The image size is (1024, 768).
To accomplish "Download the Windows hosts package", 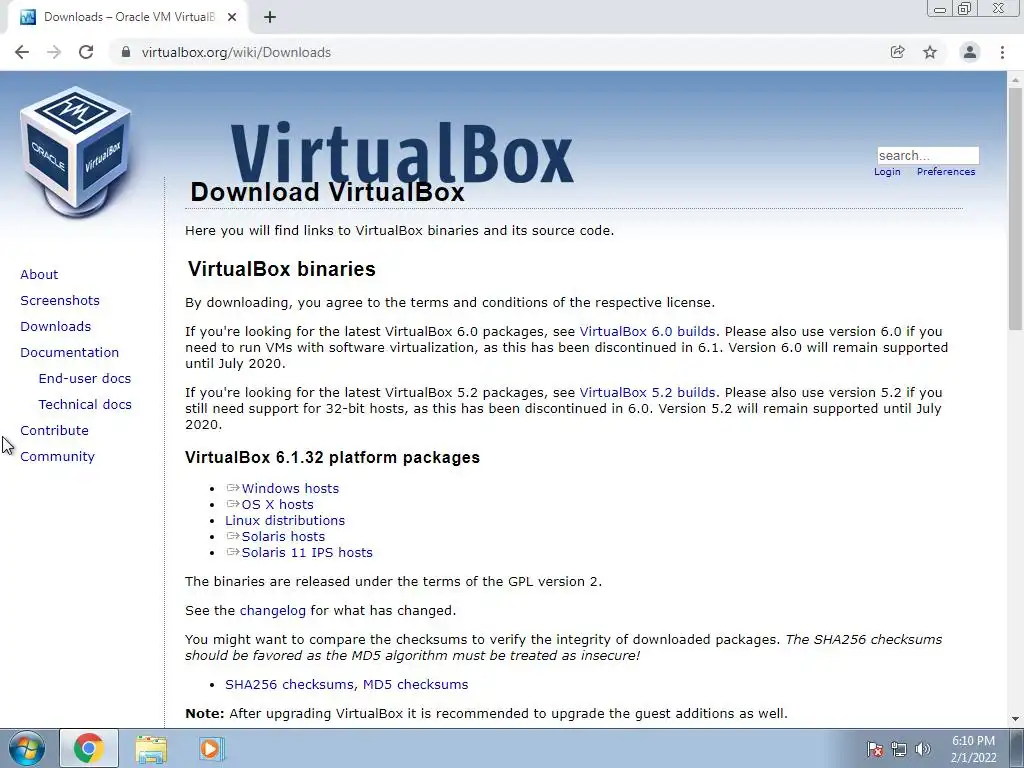I will tap(290, 488).
